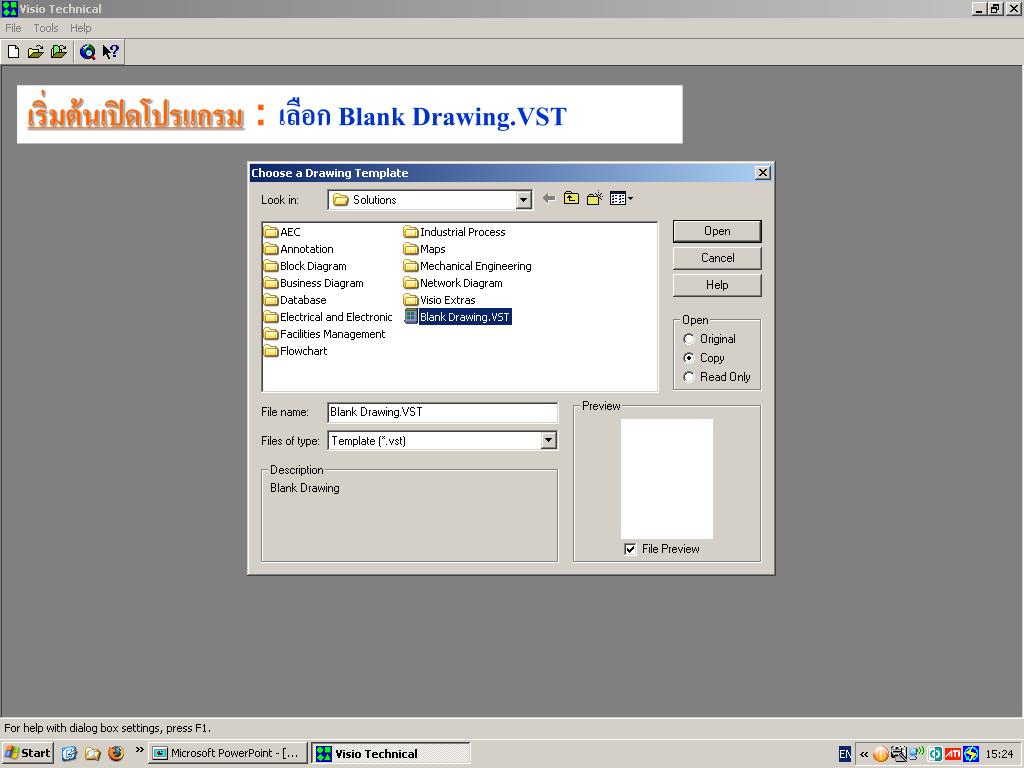This screenshot has height=768, width=1024.
Task: Click the 15:24 clock in the tray
Action: point(999,754)
